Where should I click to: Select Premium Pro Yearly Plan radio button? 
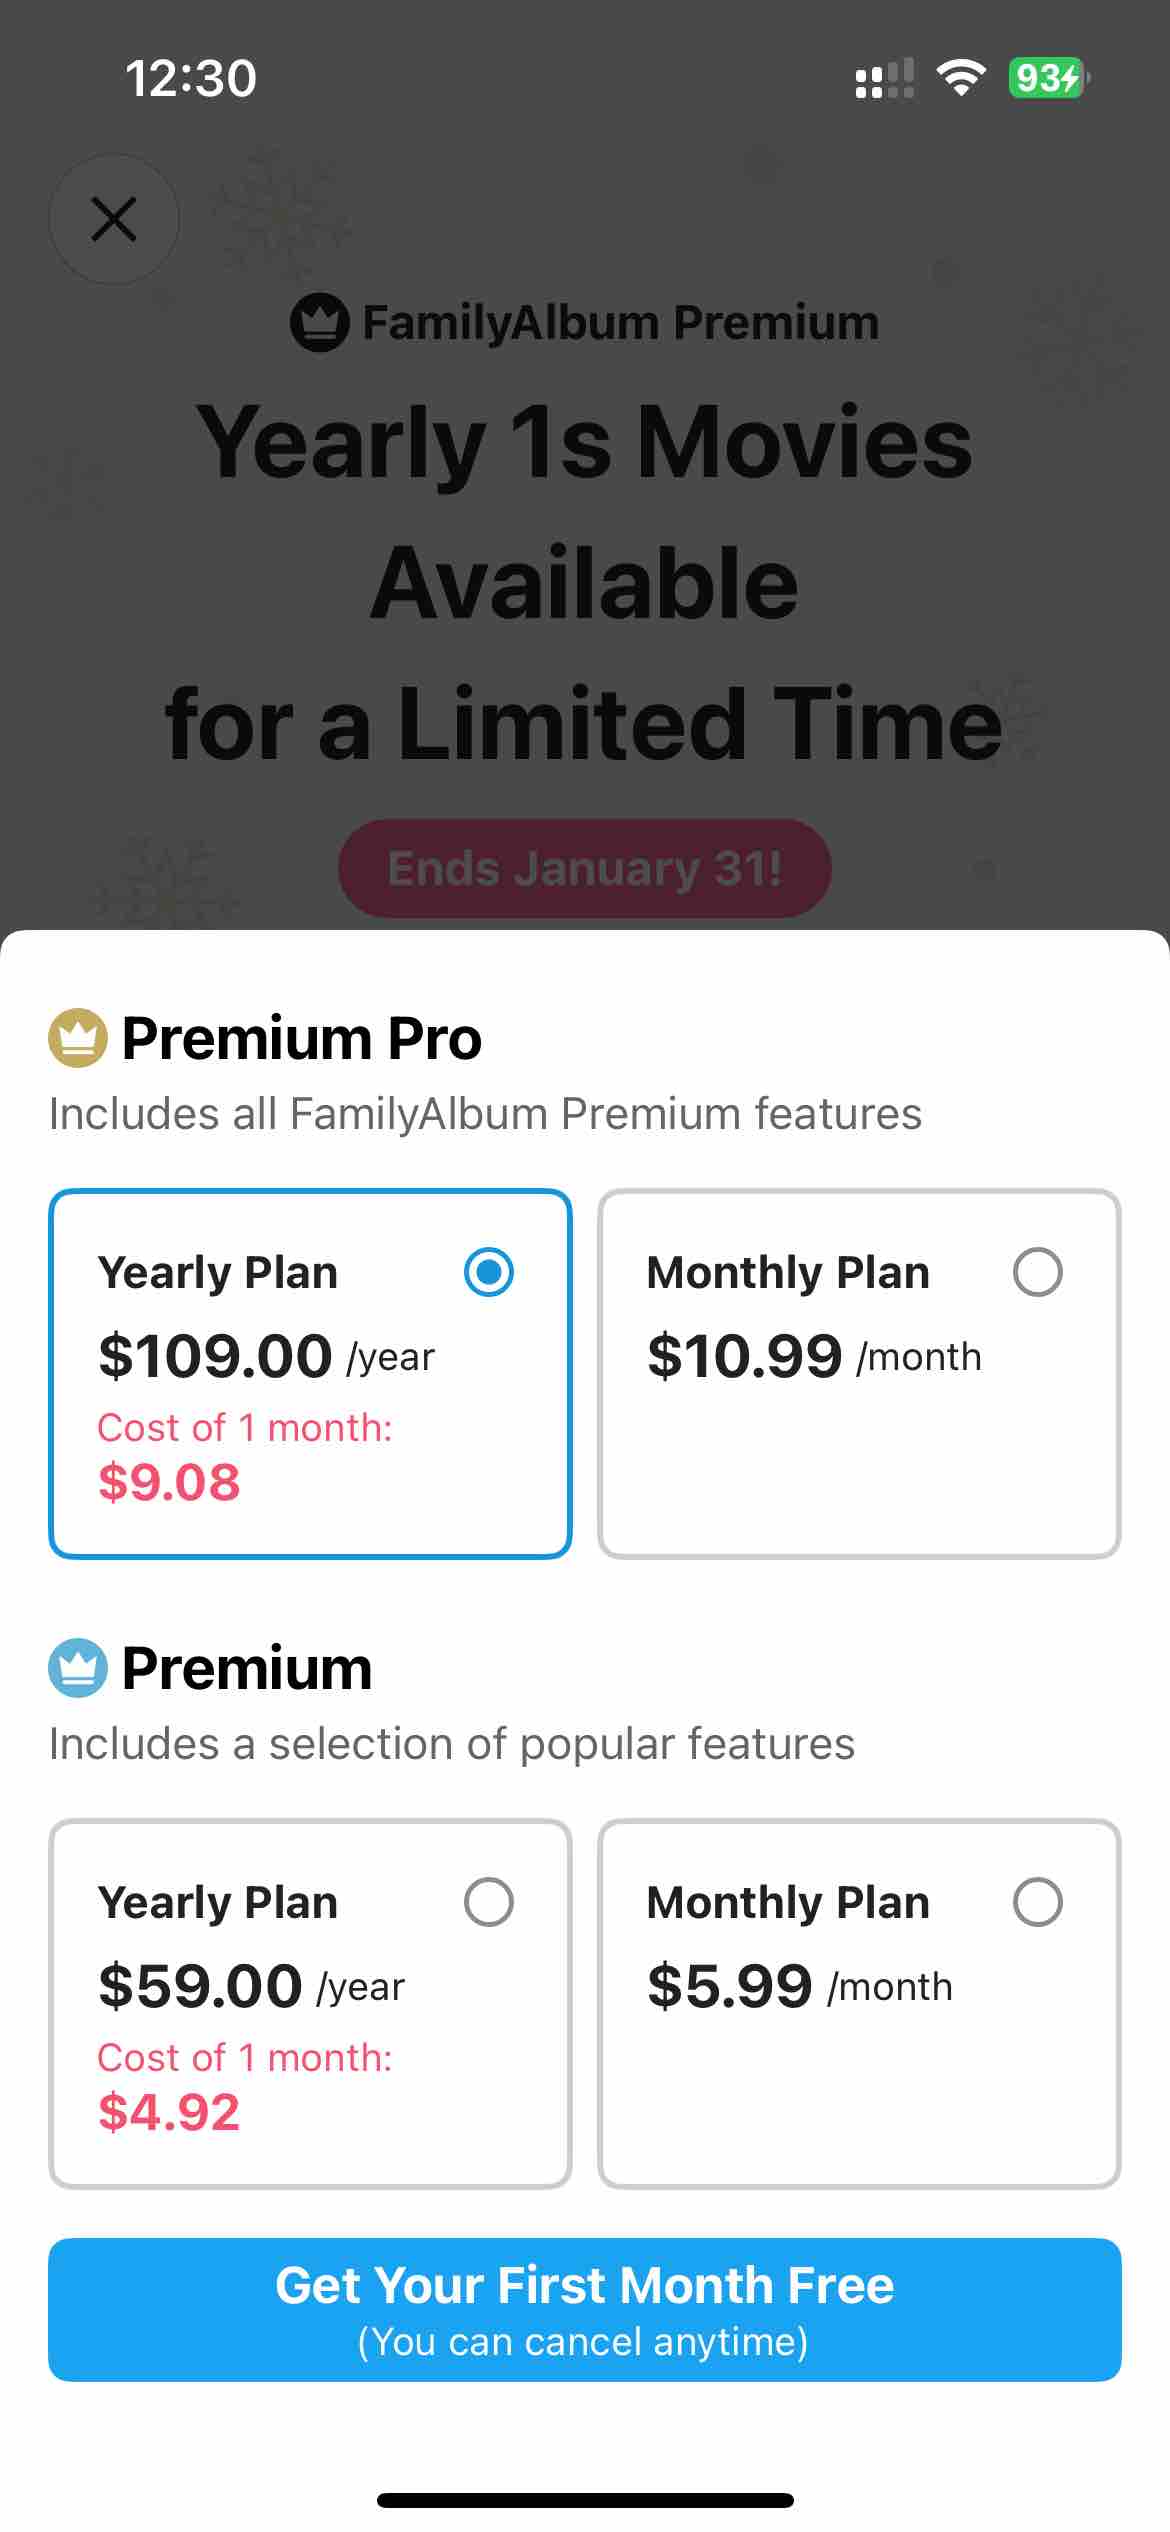(x=489, y=1272)
